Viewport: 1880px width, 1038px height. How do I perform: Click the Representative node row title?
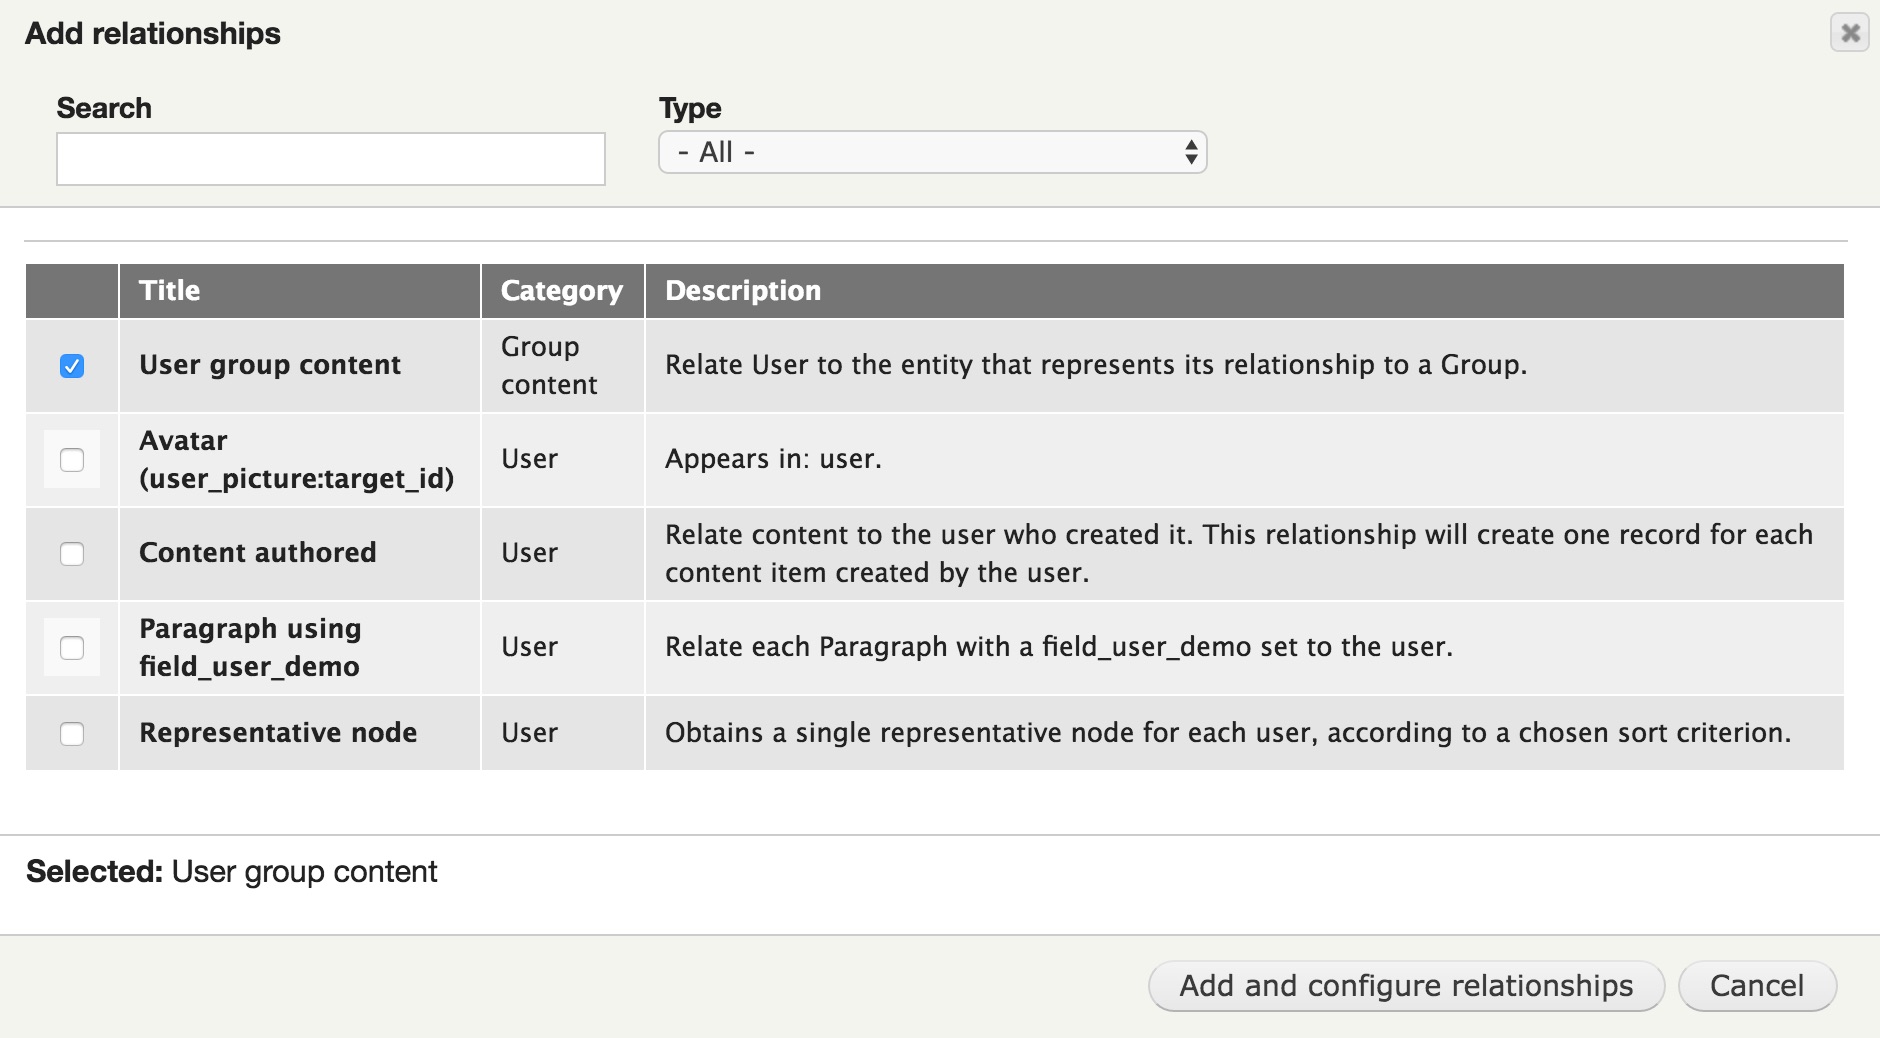[278, 733]
